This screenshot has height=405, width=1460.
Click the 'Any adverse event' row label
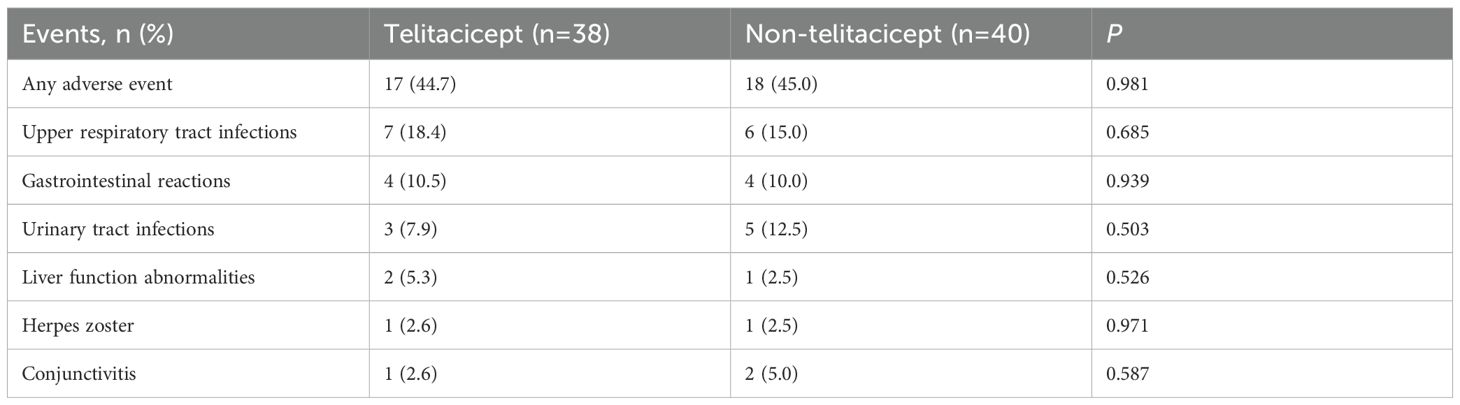[x=97, y=84]
